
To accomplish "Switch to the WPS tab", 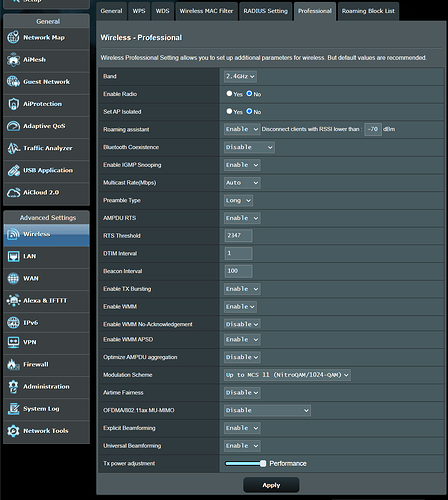I will [x=139, y=11].
